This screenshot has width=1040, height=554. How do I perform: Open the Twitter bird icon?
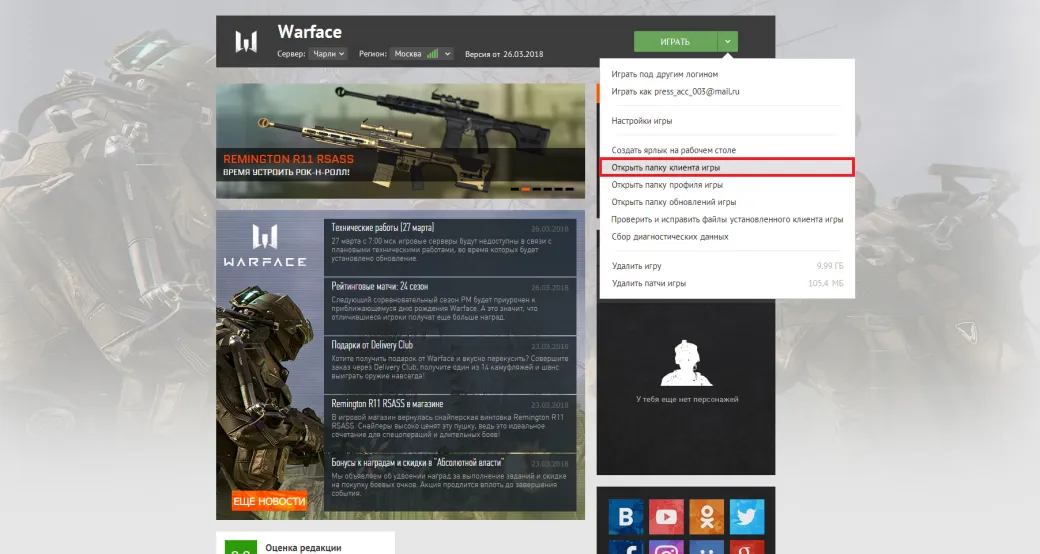click(x=747, y=516)
